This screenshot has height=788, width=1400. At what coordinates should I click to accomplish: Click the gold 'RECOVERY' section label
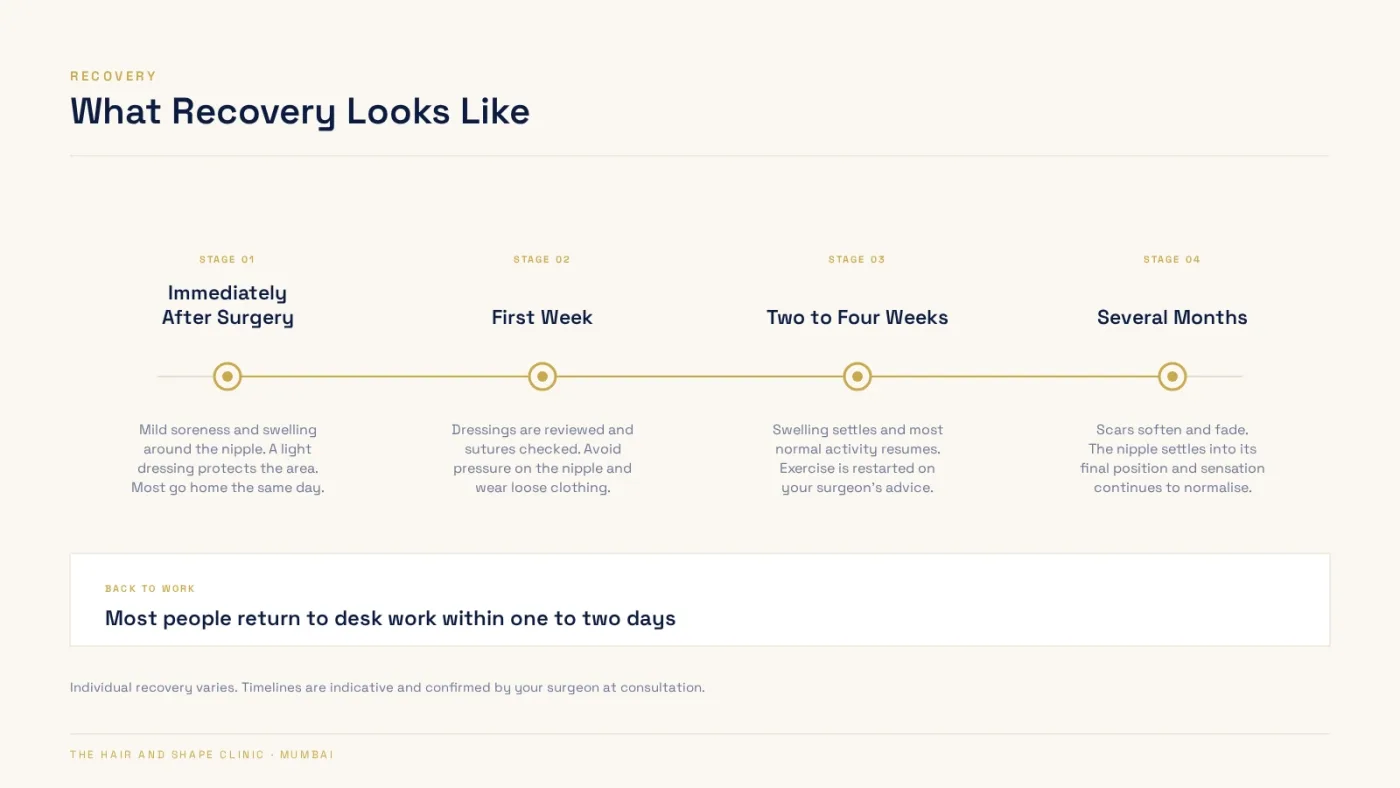(x=113, y=76)
